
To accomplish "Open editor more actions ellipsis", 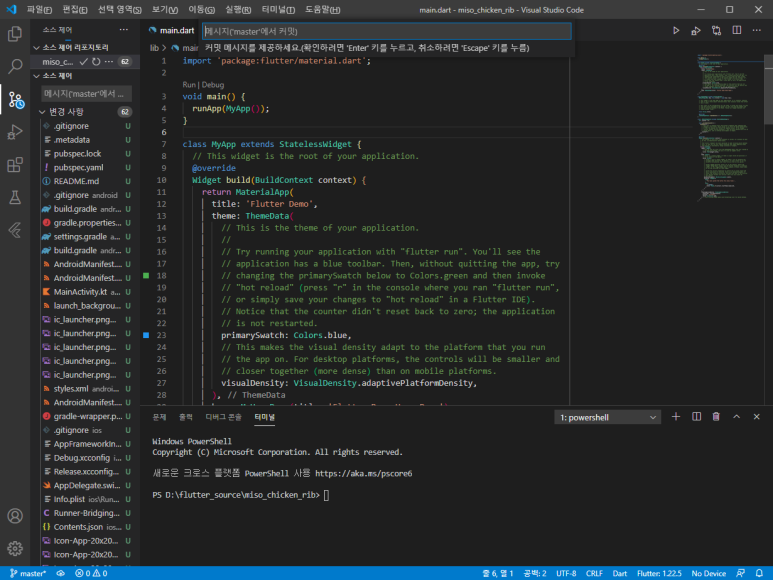I will click(x=757, y=31).
